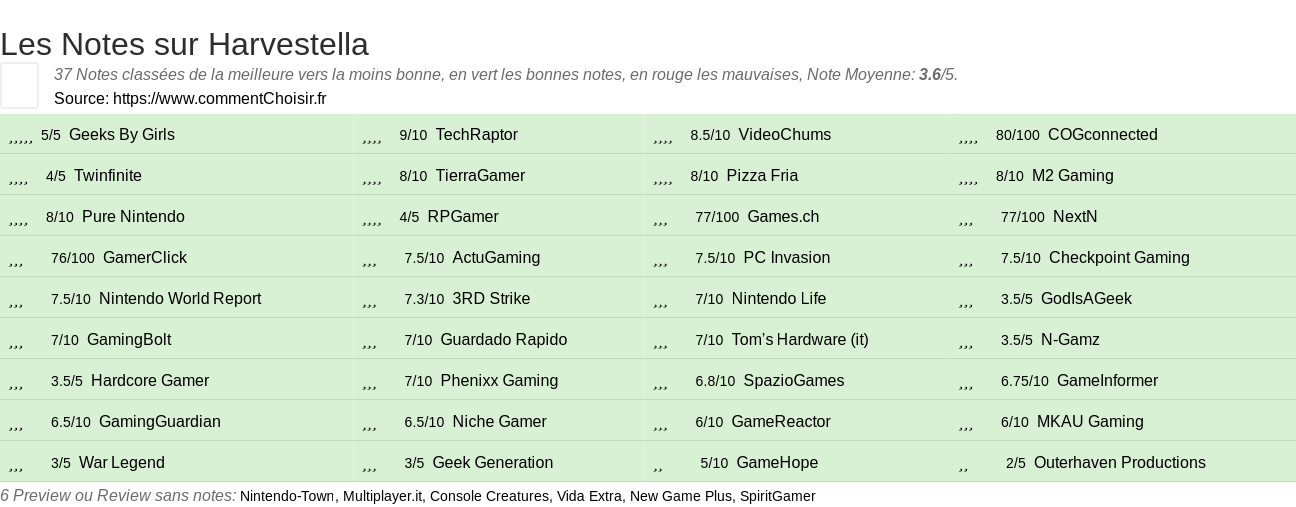Open the RPGamer 4/5 review
1296x507 pixels.
click(463, 217)
